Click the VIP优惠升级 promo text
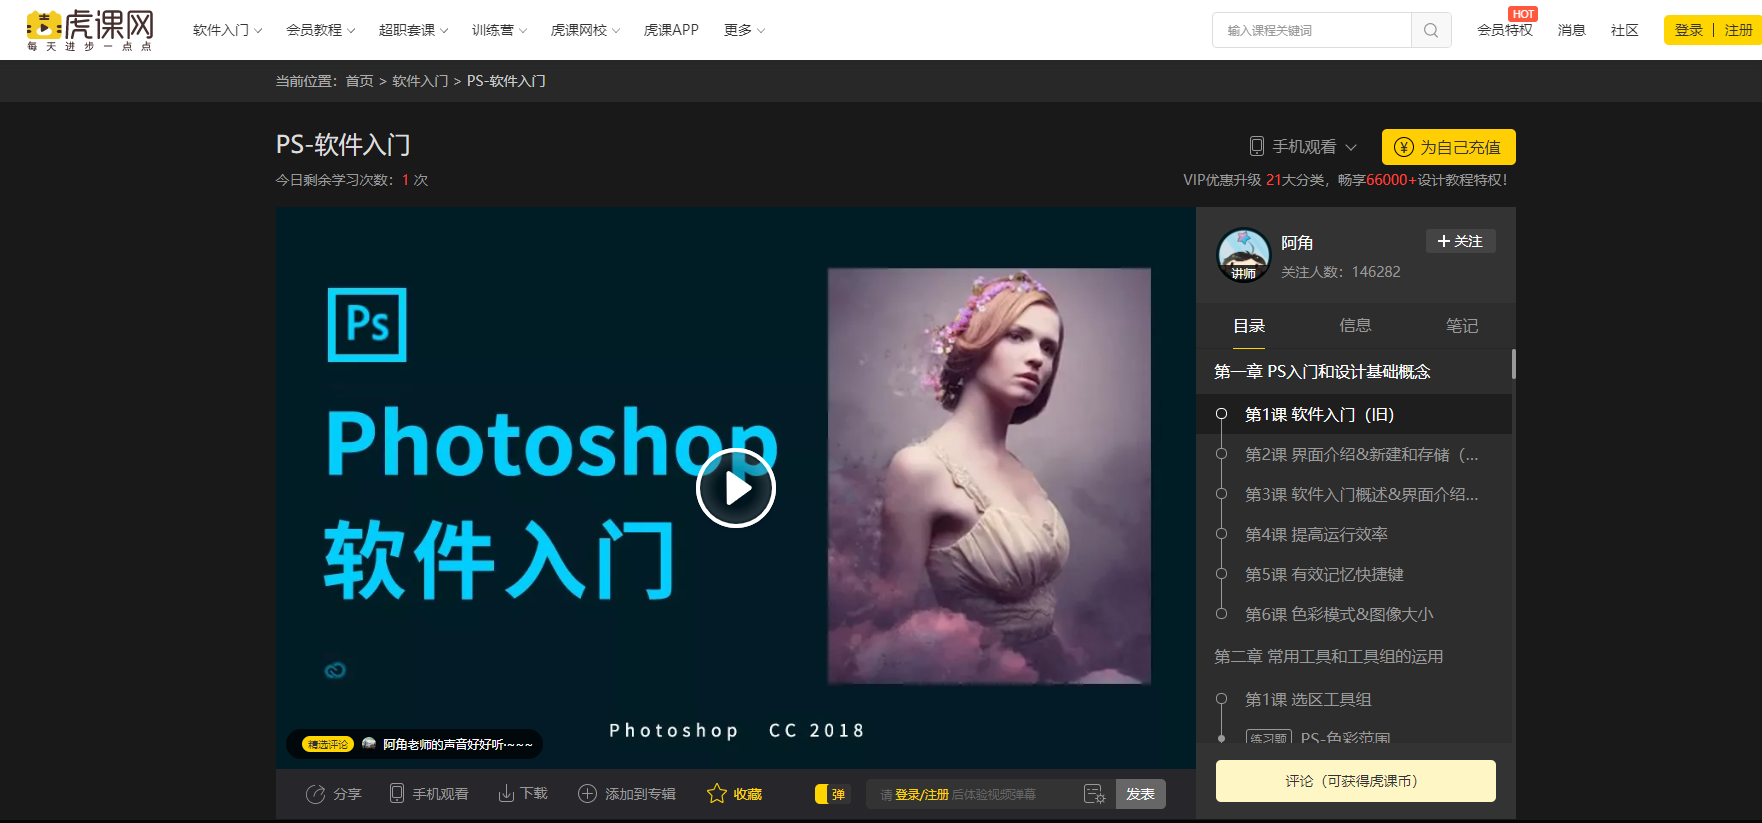Image resolution: width=1762 pixels, height=823 pixels. [1345, 180]
